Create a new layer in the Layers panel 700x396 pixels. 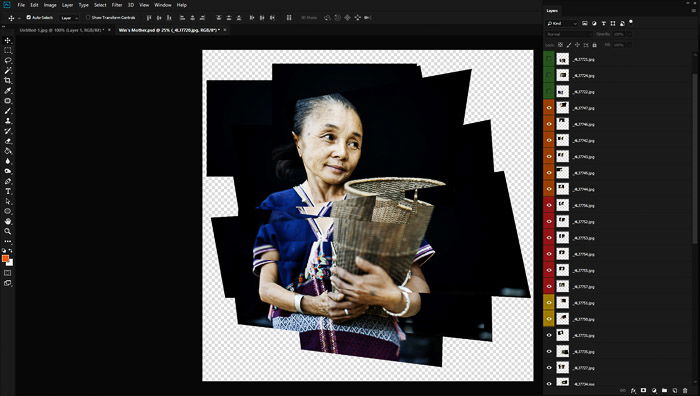(675, 391)
